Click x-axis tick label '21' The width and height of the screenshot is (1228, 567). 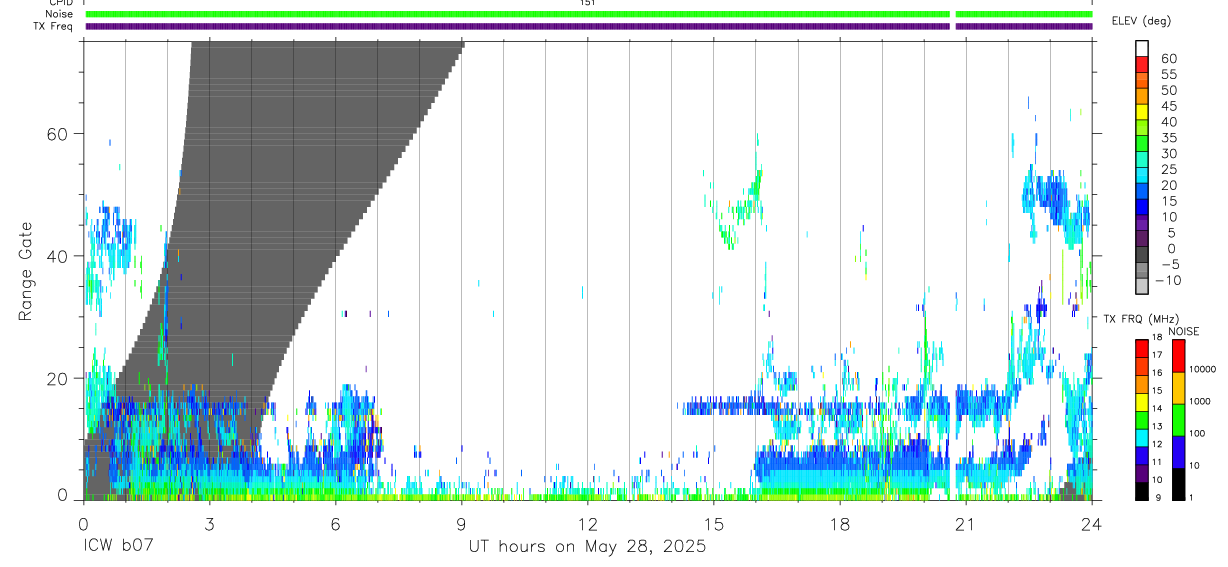[965, 524]
